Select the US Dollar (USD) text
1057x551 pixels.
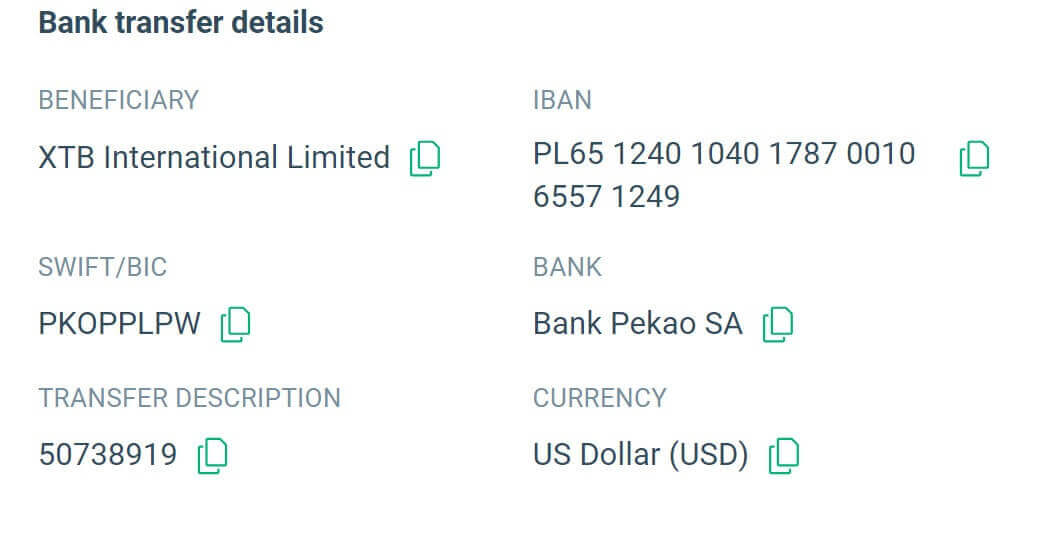coord(641,456)
